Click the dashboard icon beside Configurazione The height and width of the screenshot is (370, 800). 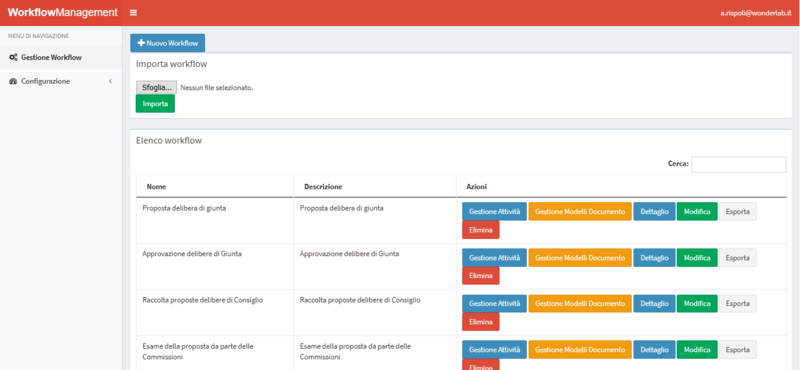point(13,81)
